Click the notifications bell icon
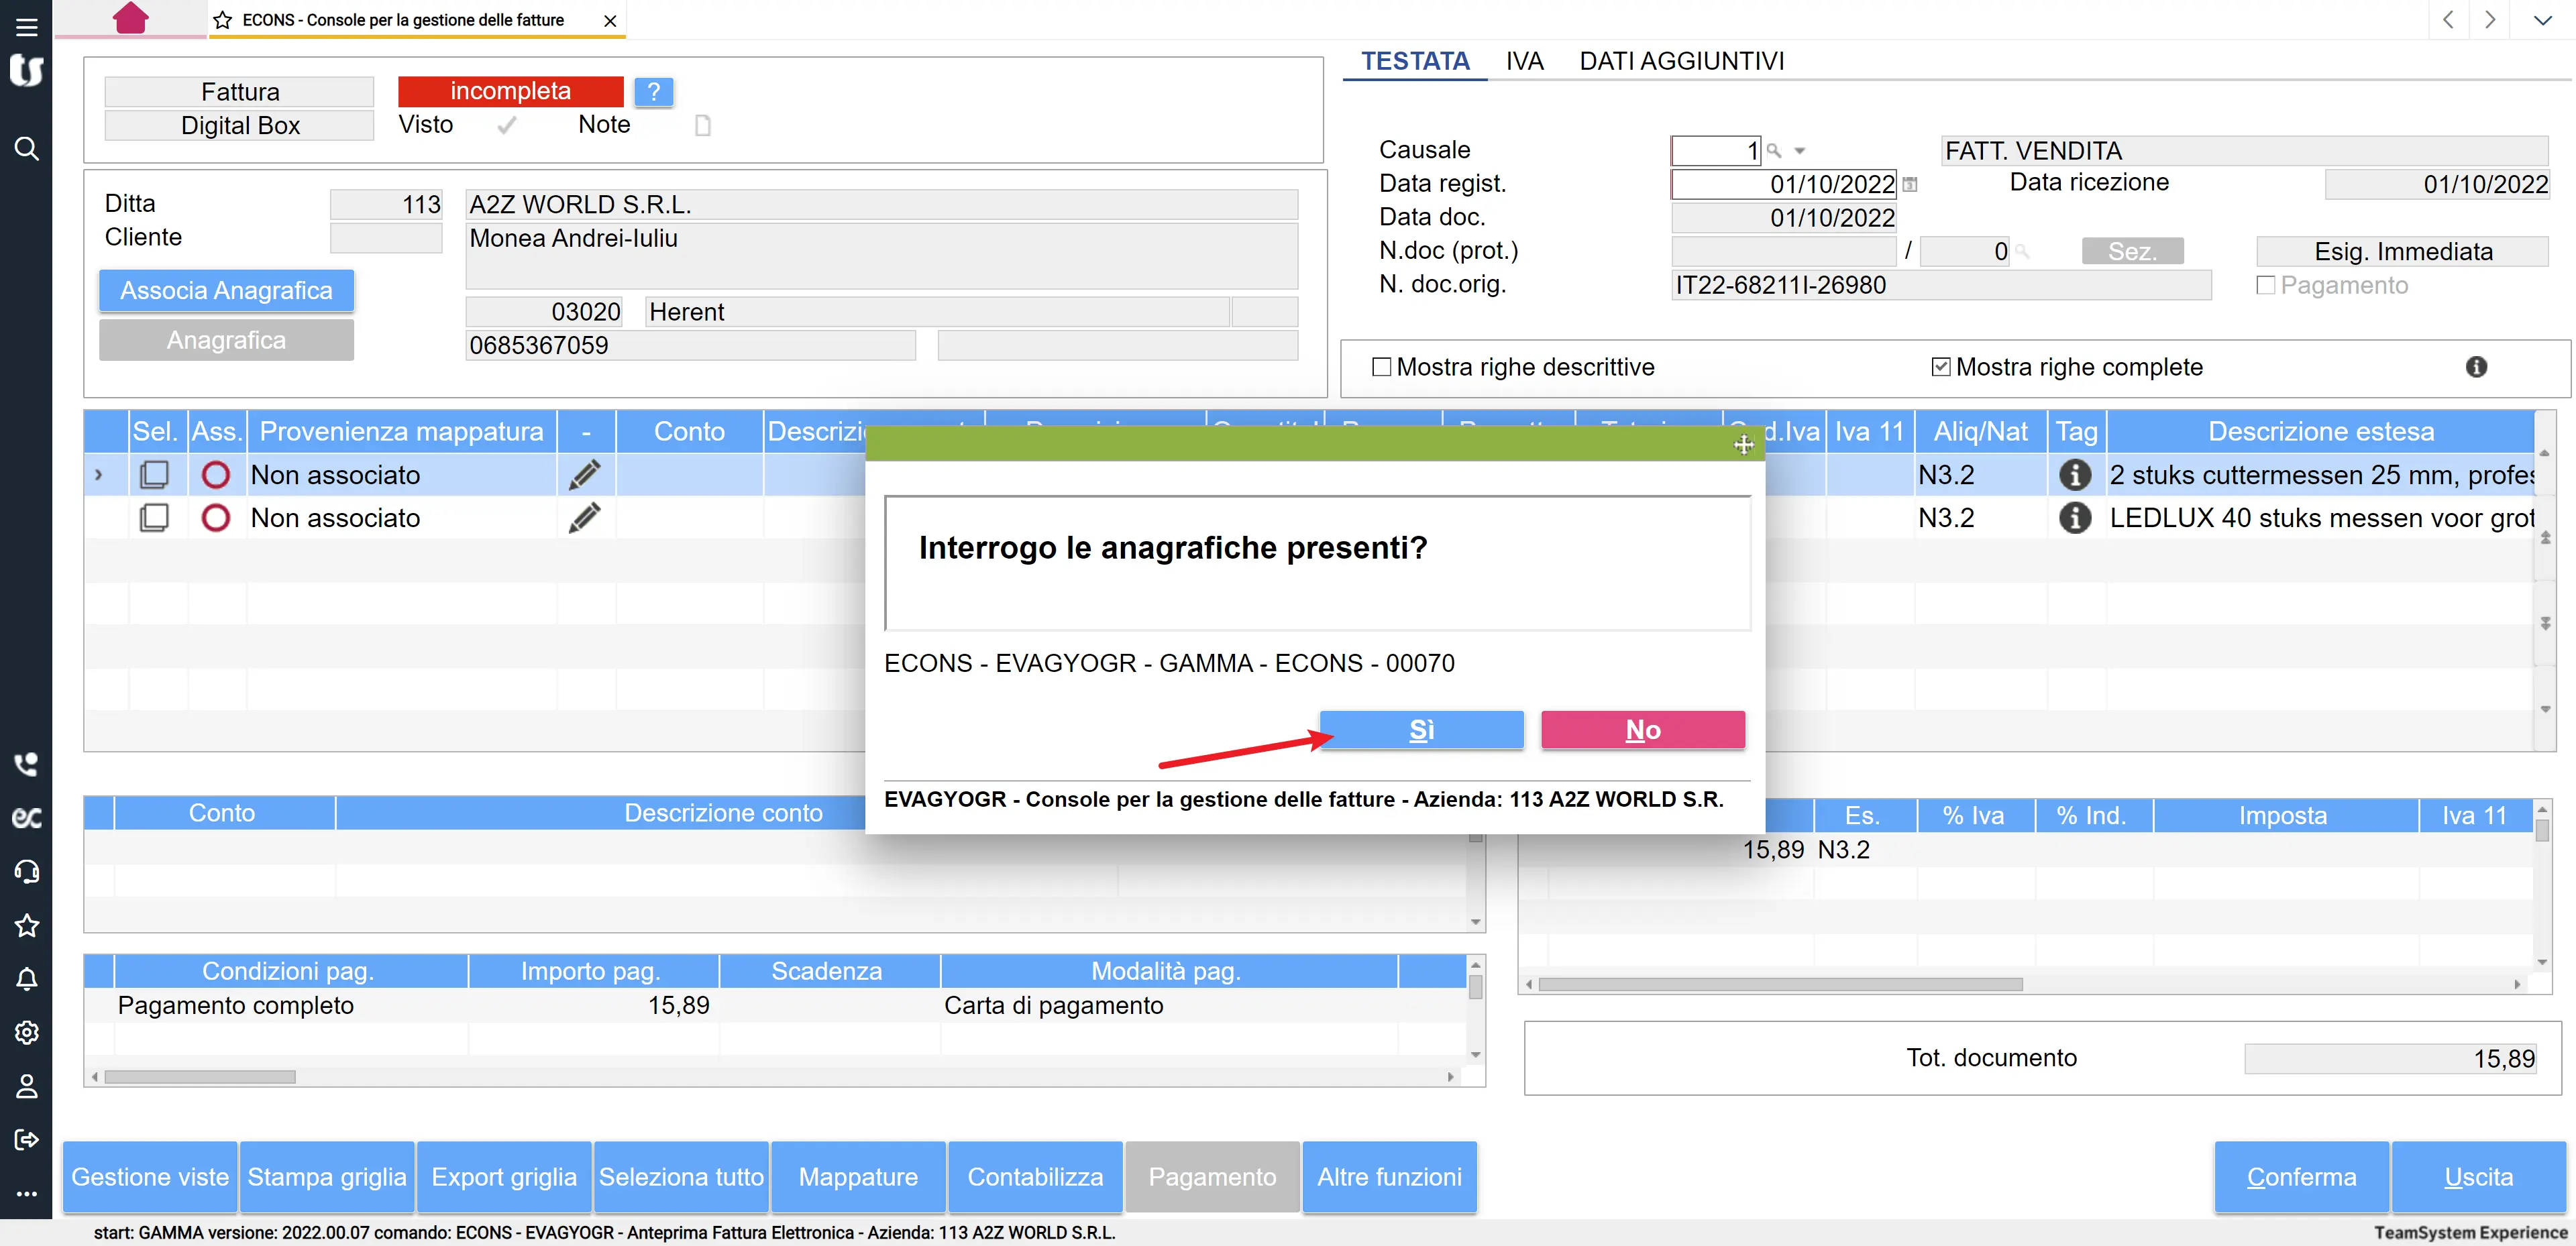2576x1246 pixels. [x=26, y=979]
